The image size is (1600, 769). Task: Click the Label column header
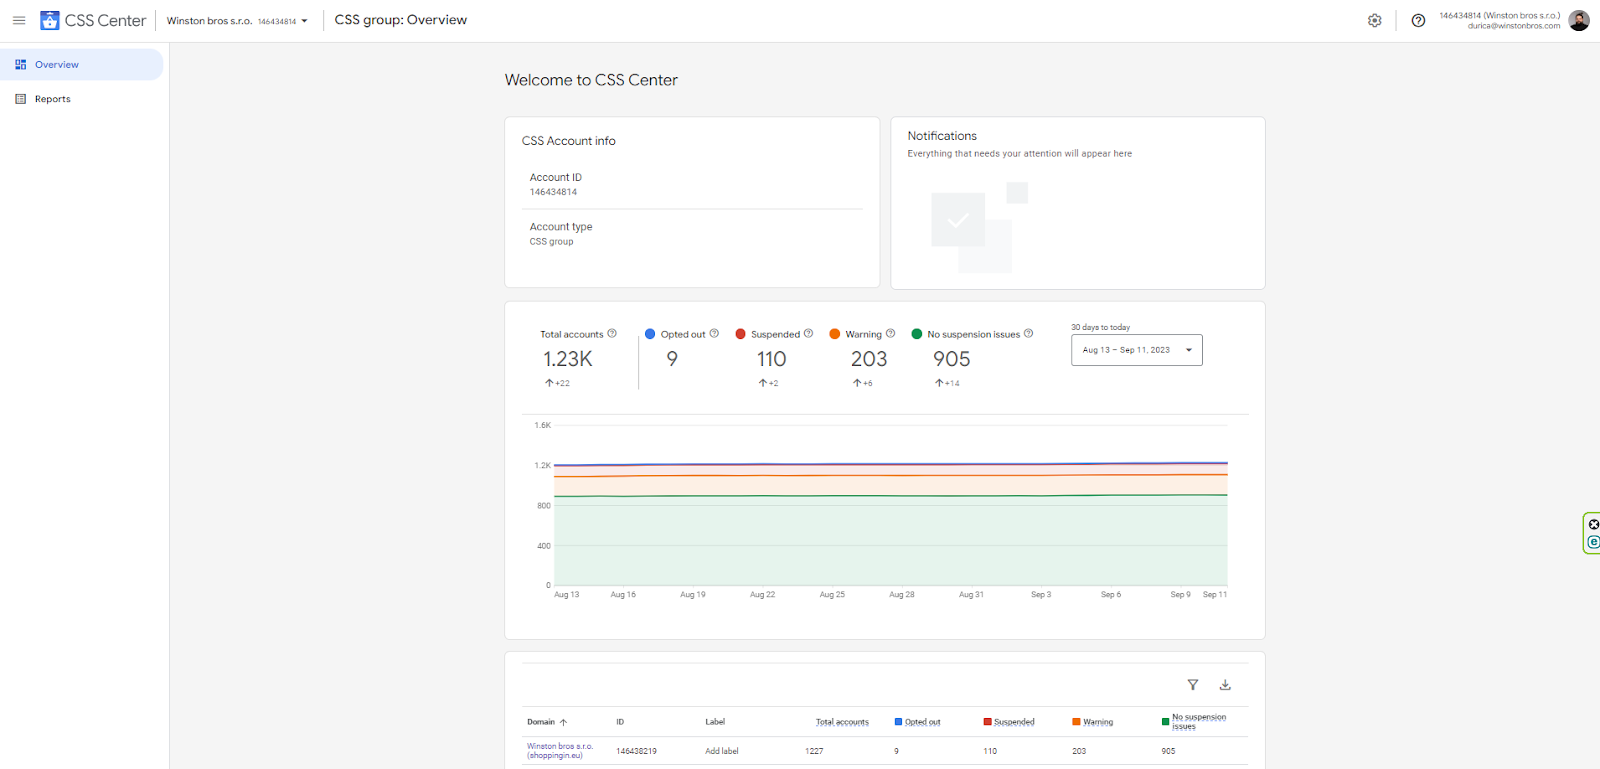coord(715,722)
